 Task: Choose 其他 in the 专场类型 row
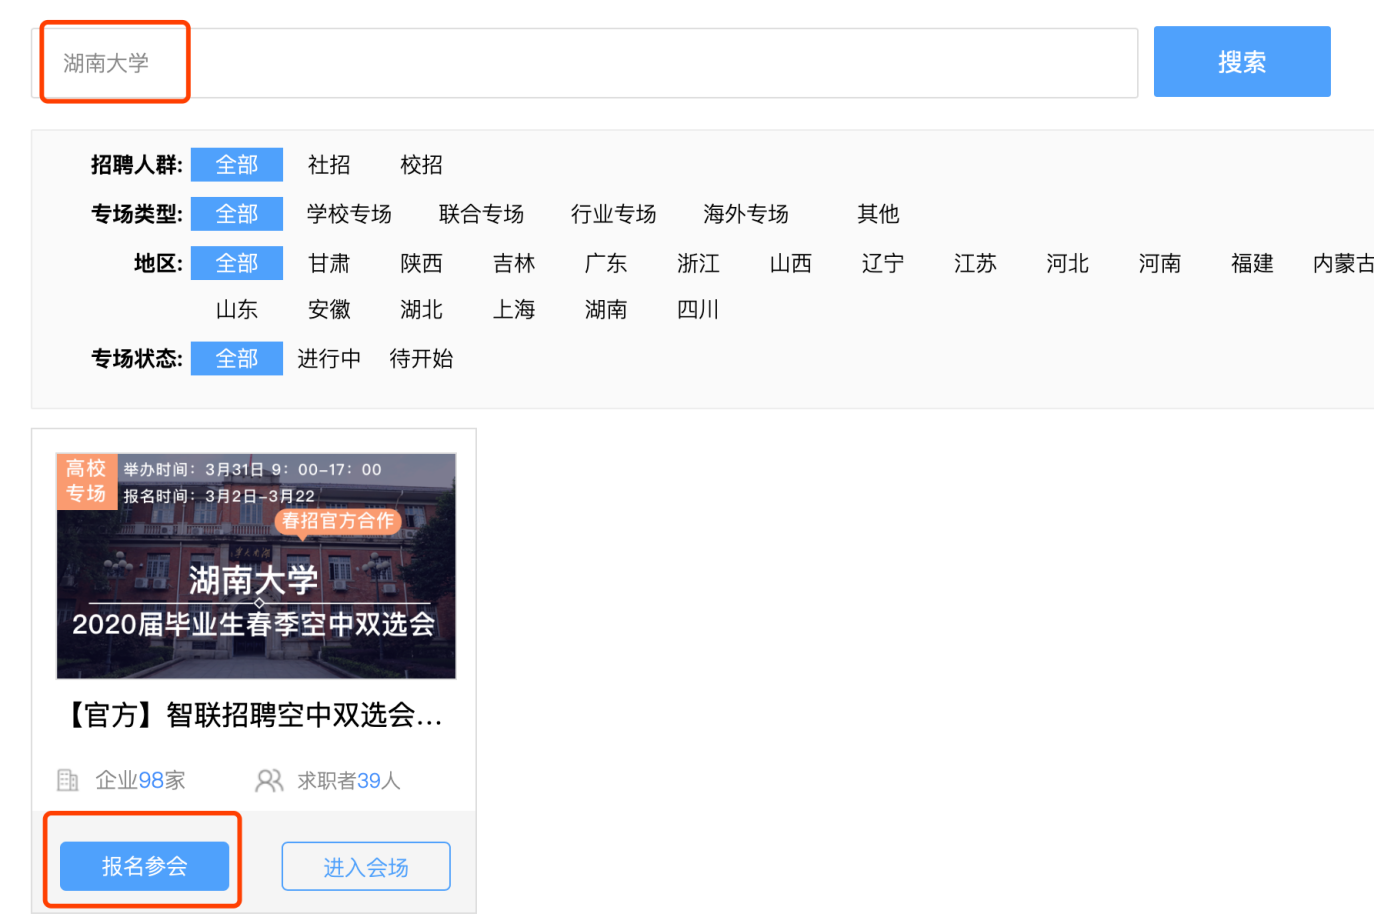point(878,214)
